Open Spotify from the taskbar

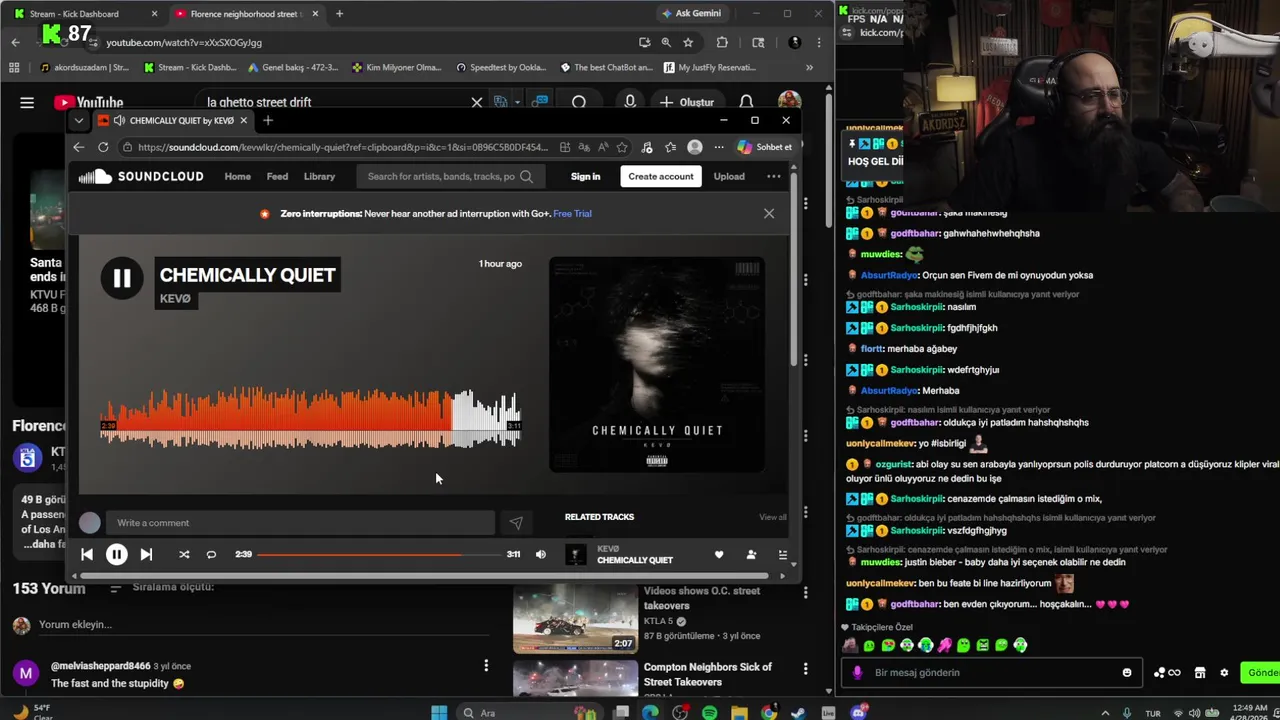(710, 713)
